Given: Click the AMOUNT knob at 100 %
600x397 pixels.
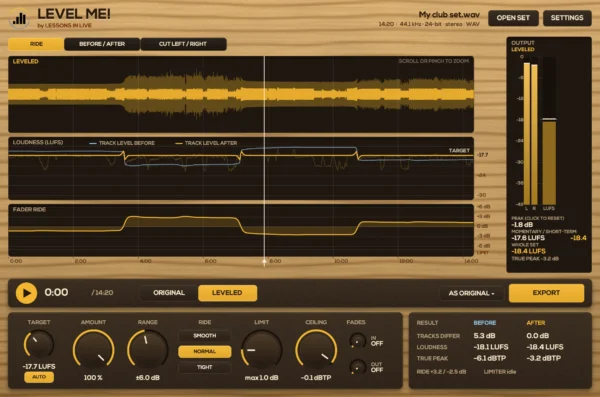Looking at the screenshot, I should [93, 350].
